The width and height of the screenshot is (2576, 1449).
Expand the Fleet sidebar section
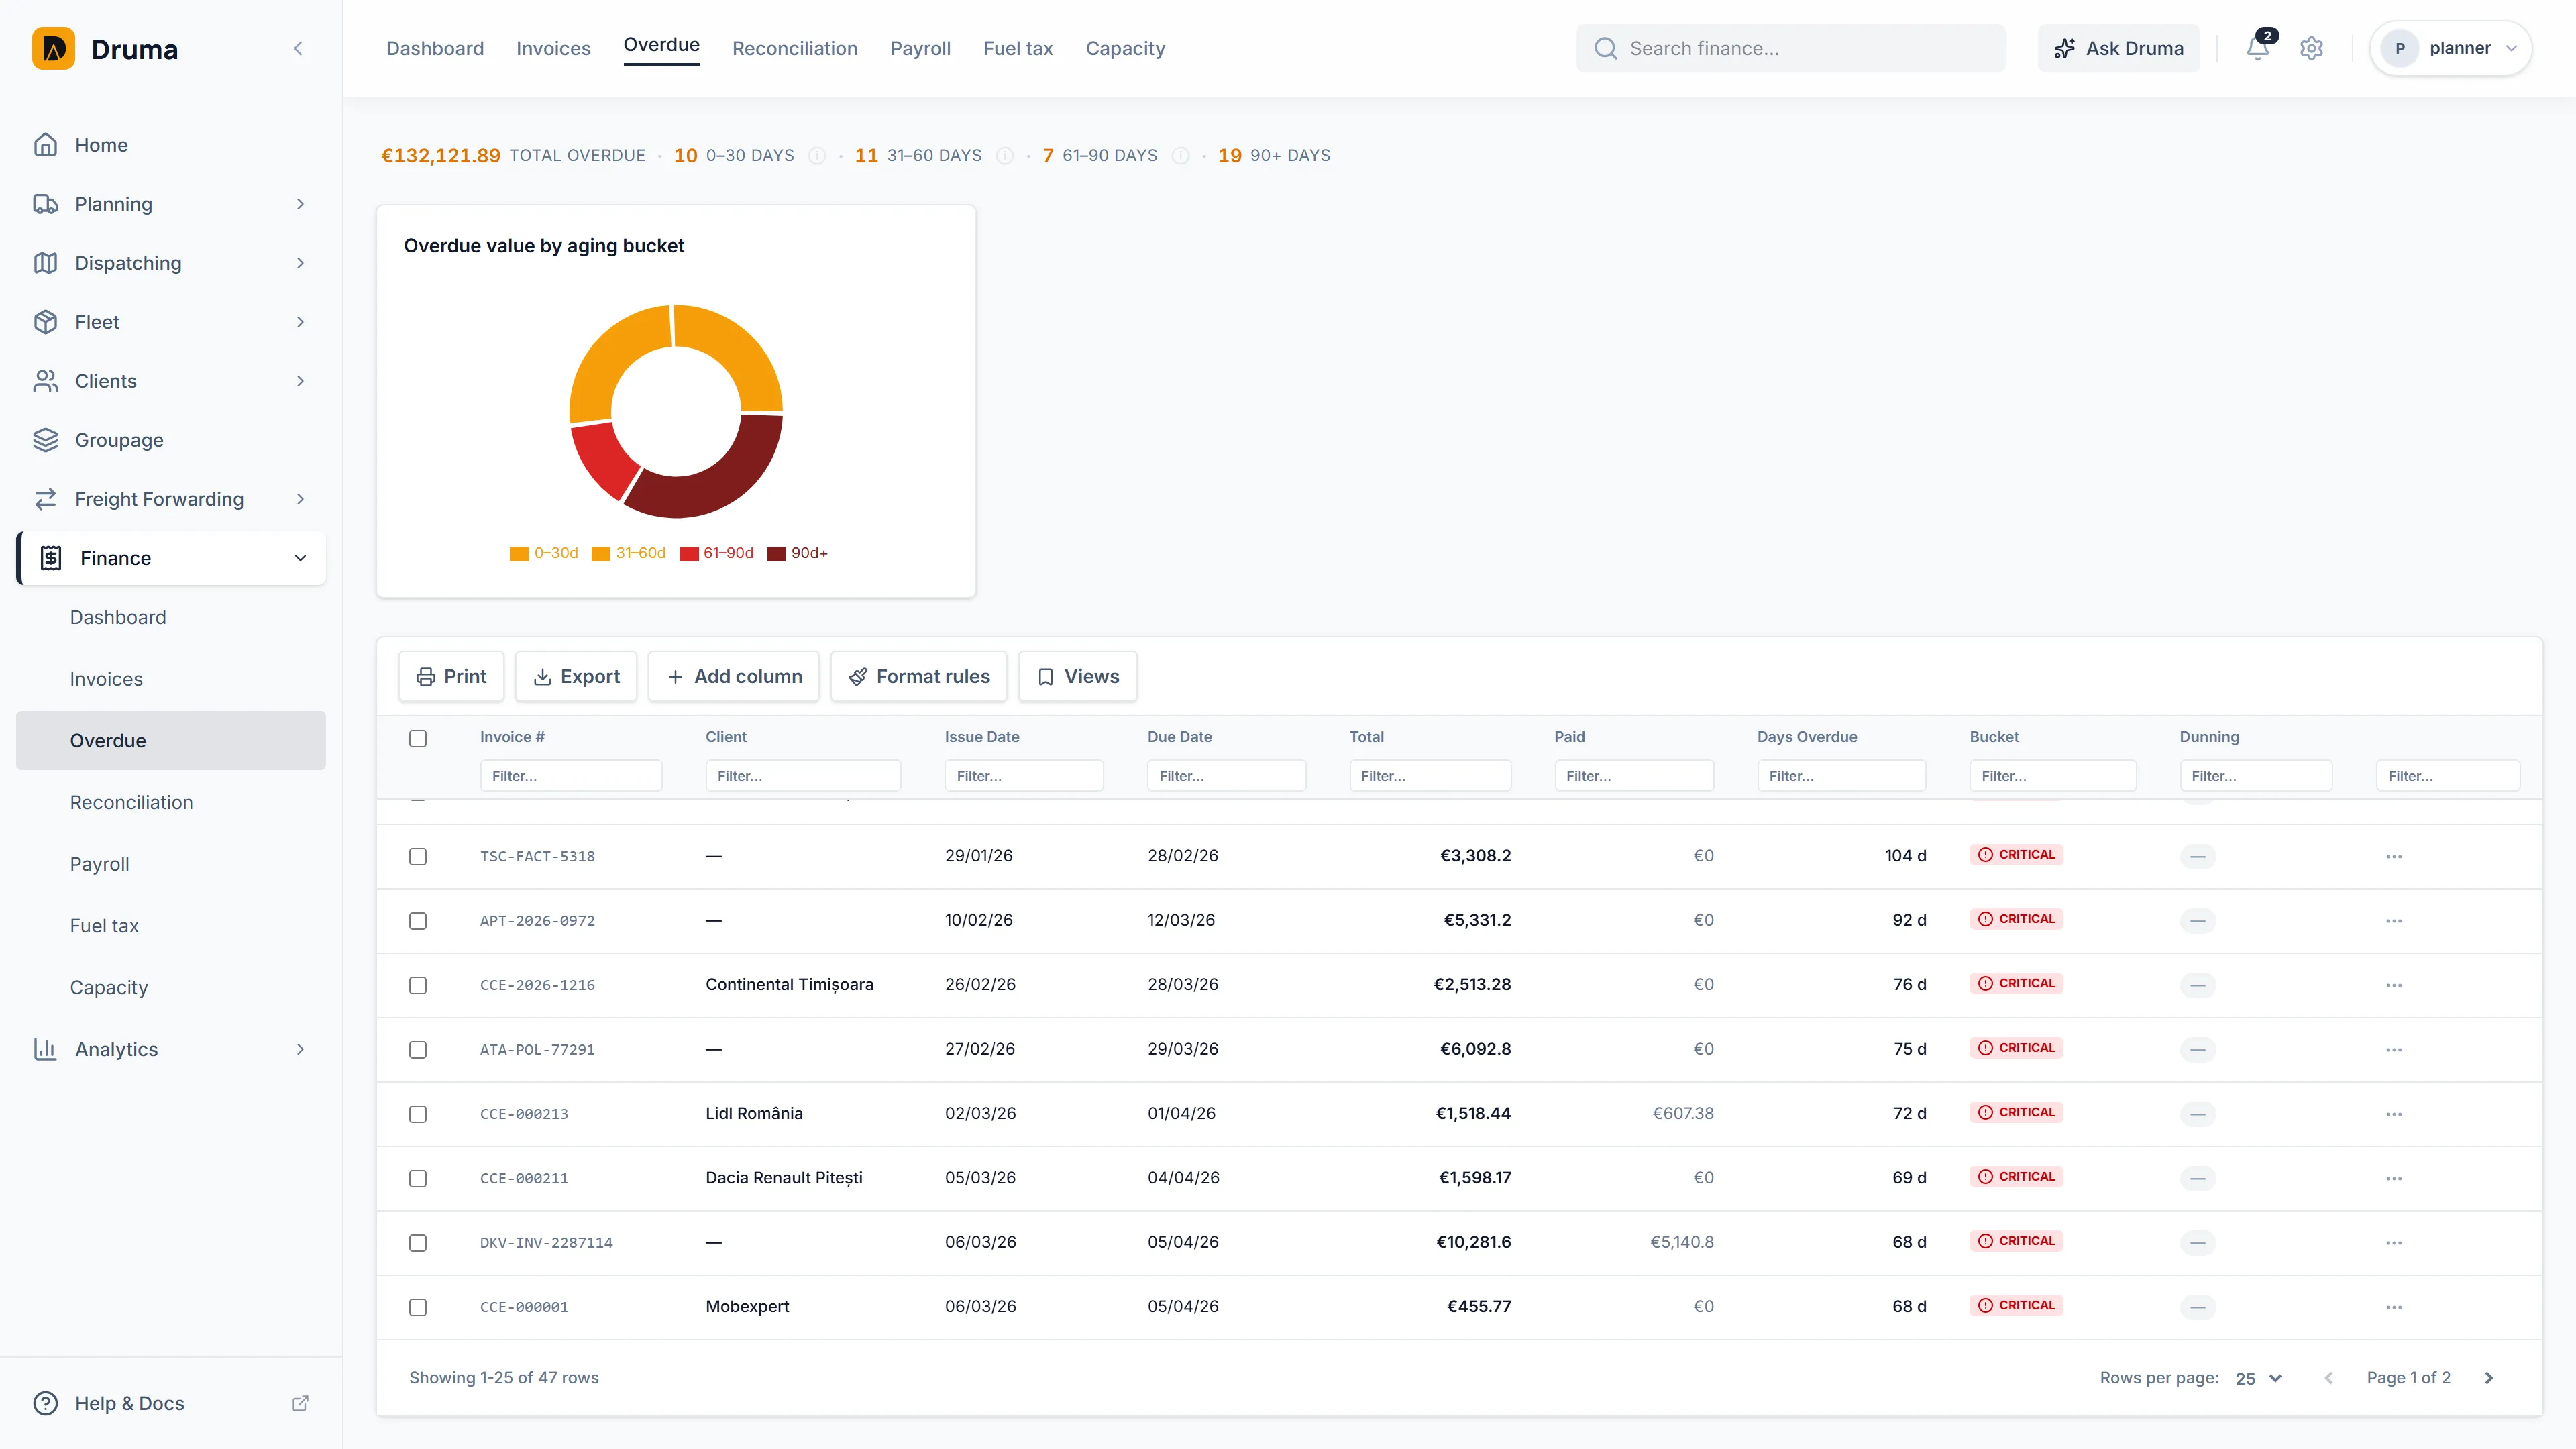point(300,322)
